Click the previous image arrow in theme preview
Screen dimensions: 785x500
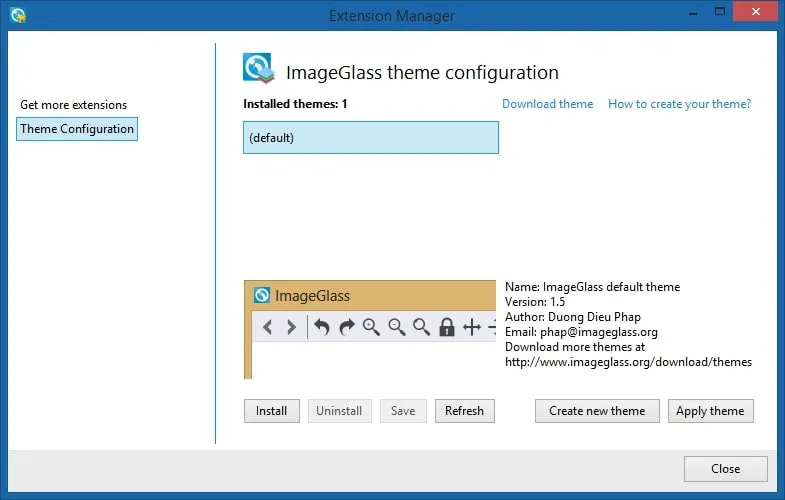(267, 327)
